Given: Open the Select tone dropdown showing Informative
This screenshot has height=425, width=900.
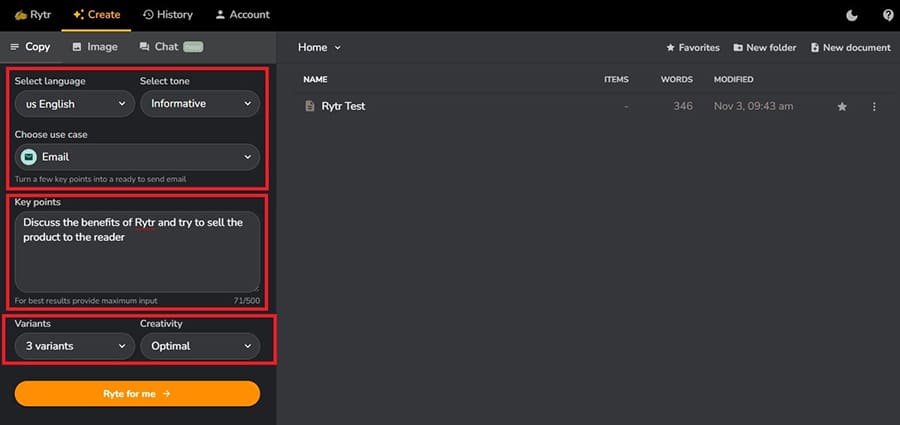Looking at the screenshot, I should pos(200,104).
